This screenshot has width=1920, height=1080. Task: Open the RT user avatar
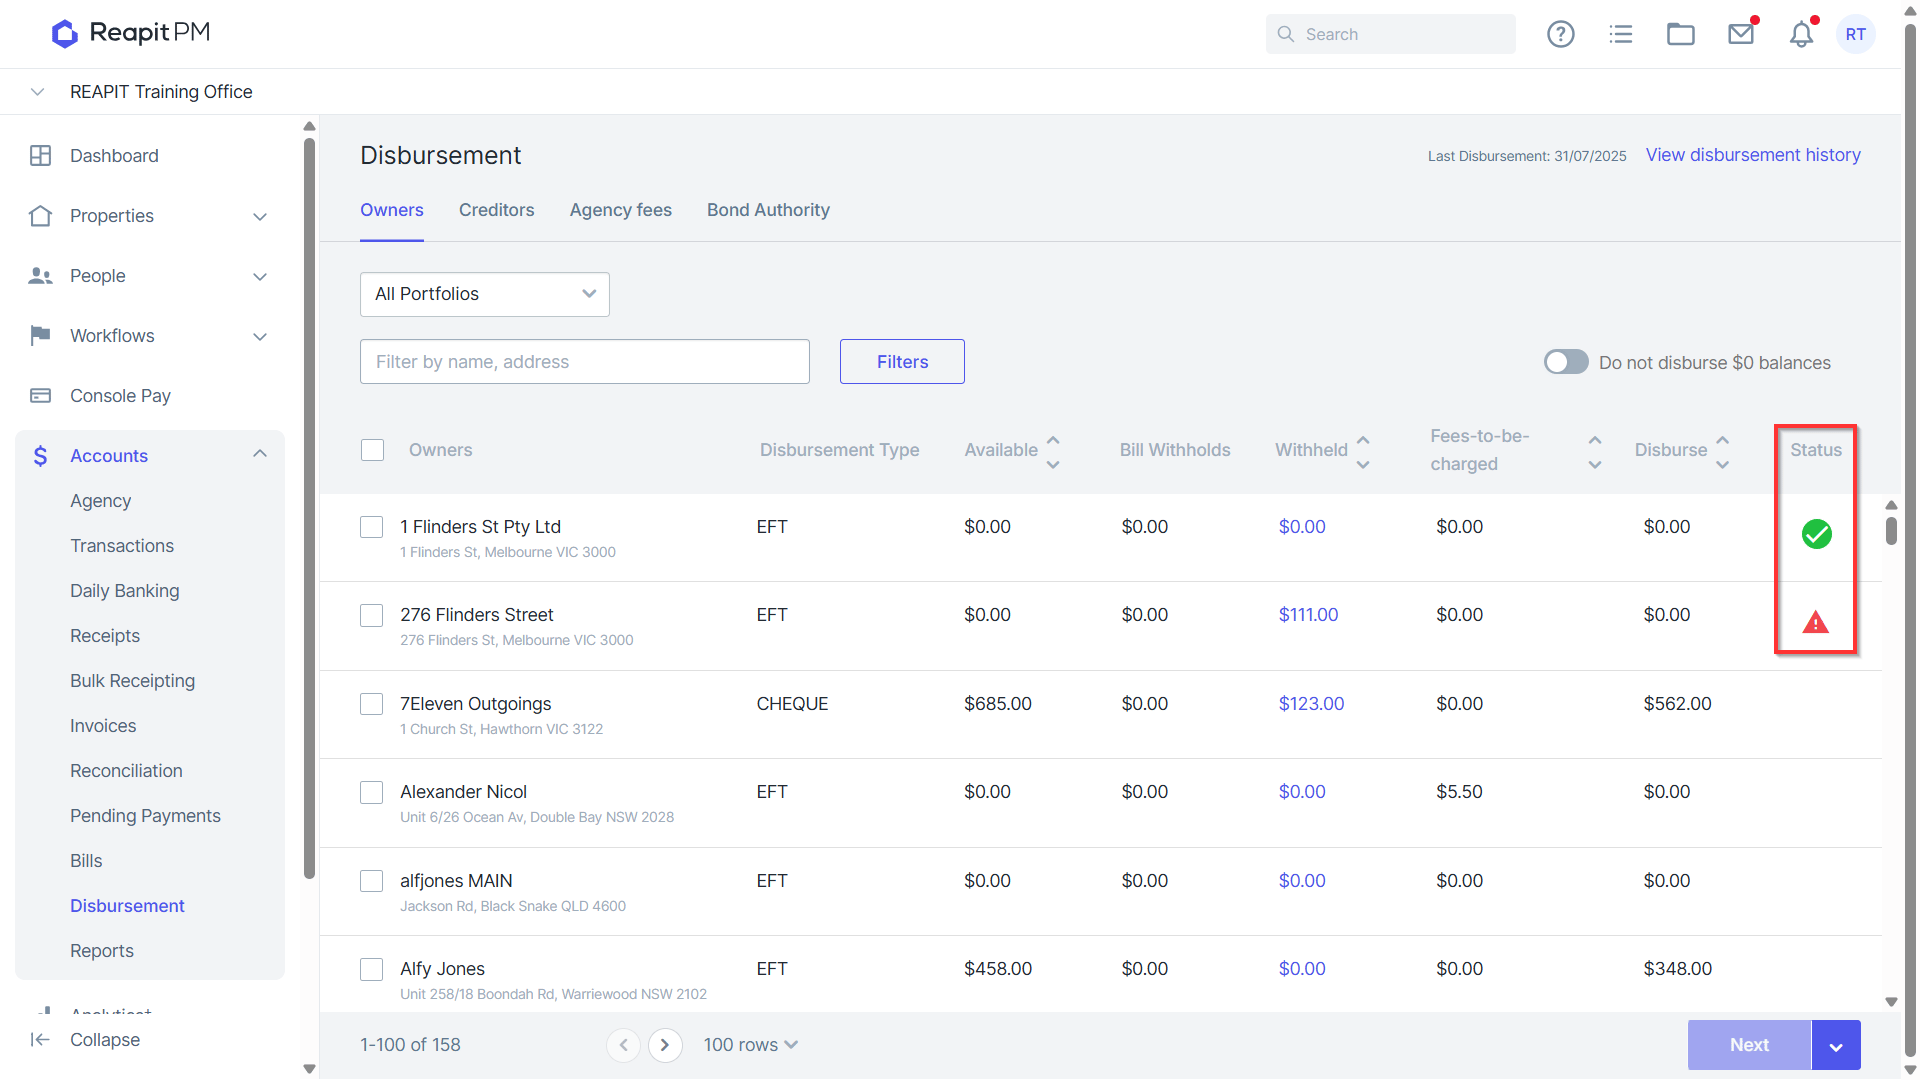pyautogui.click(x=1856, y=34)
